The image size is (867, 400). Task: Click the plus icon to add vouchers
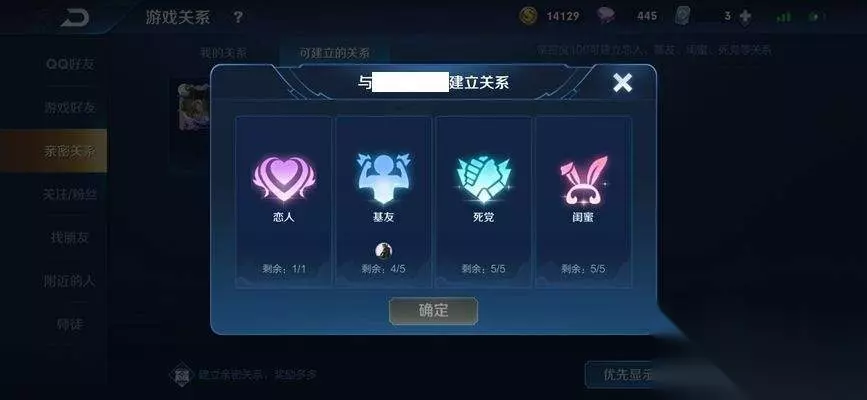pos(745,17)
